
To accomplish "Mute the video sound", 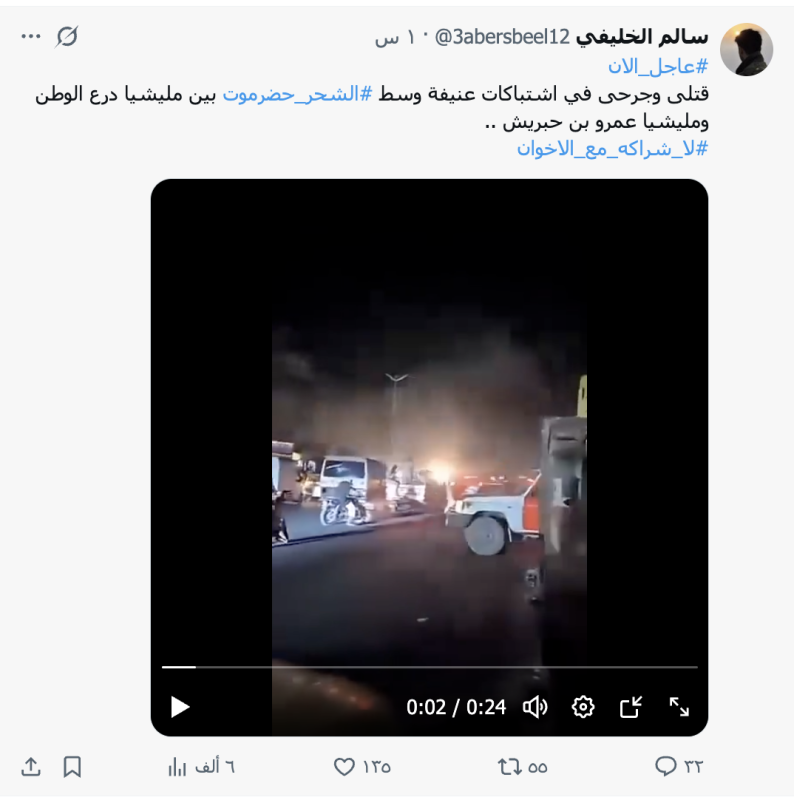I will [535, 707].
